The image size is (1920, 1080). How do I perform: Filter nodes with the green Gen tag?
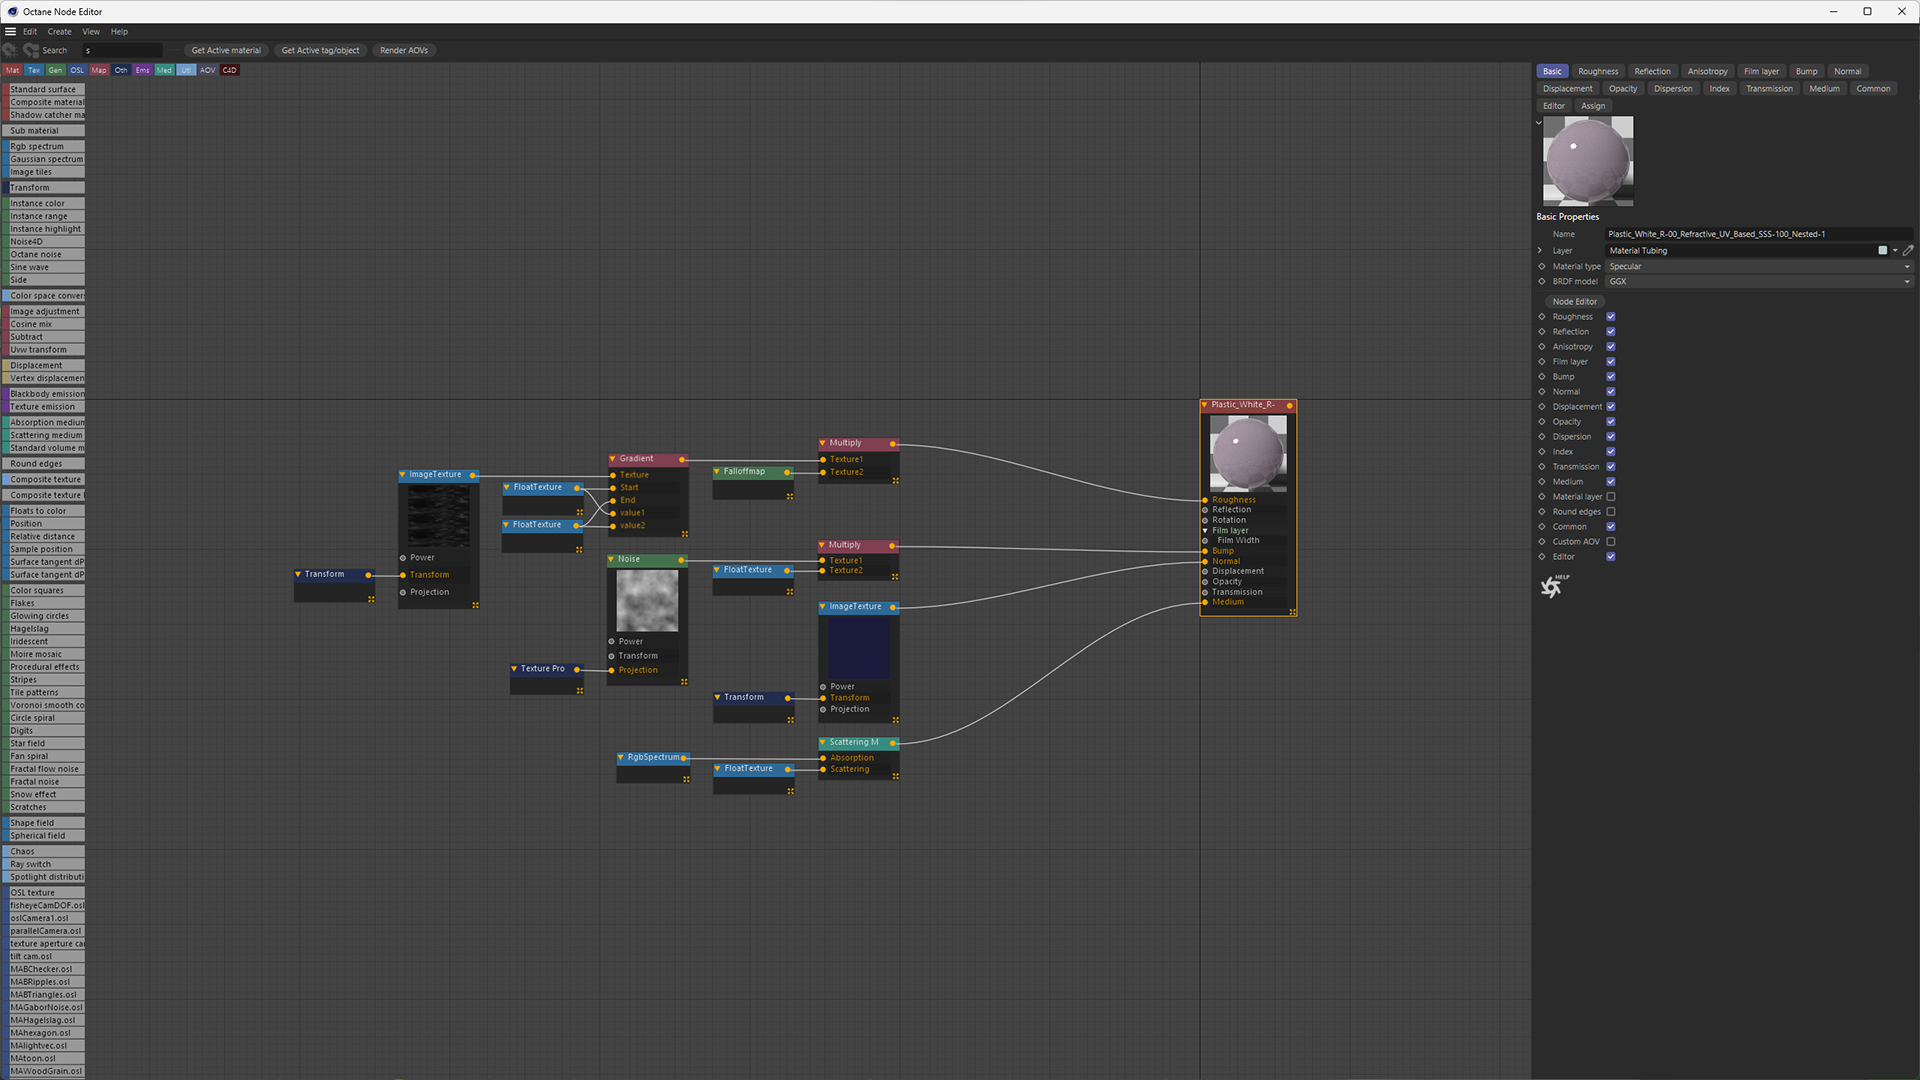point(55,70)
